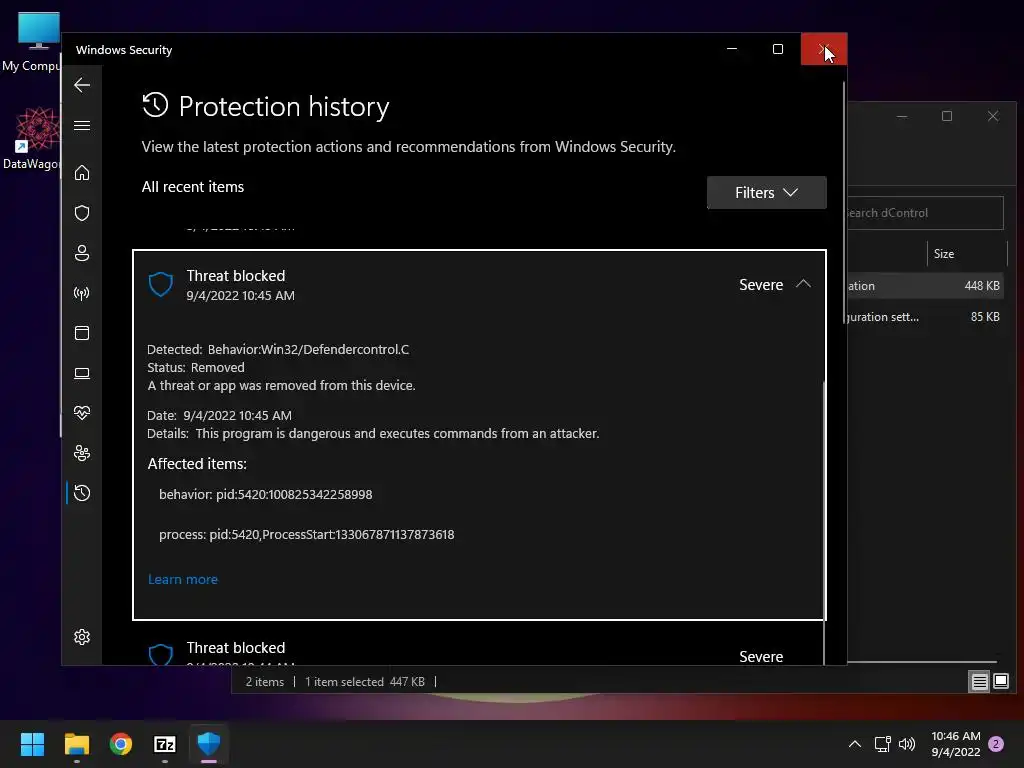Open Device security laptop icon
This screenshot has height=768, width=1024.
pos(82,373)
